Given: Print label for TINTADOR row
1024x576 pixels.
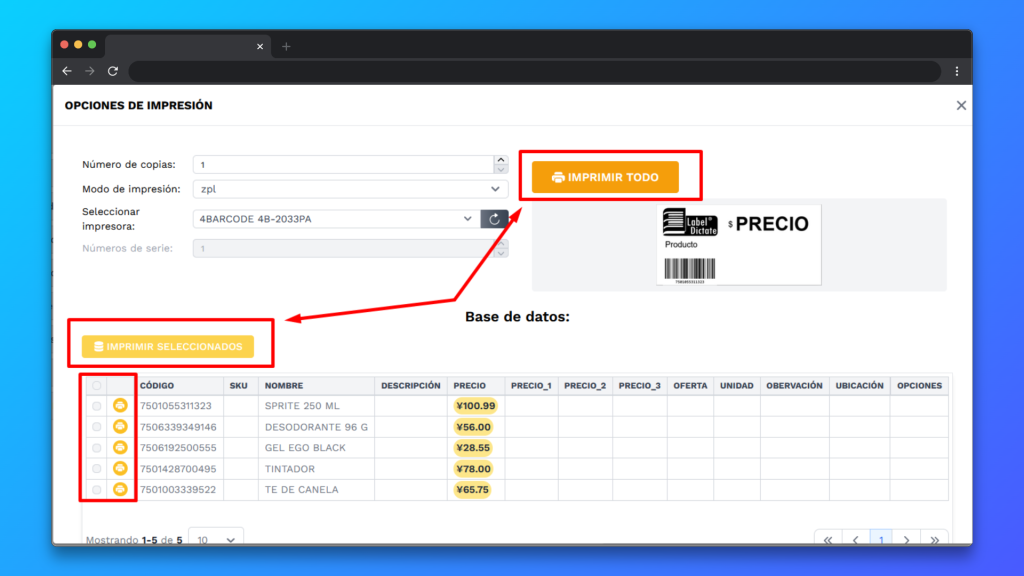Looking at the screenshot, I should [120, 468].
